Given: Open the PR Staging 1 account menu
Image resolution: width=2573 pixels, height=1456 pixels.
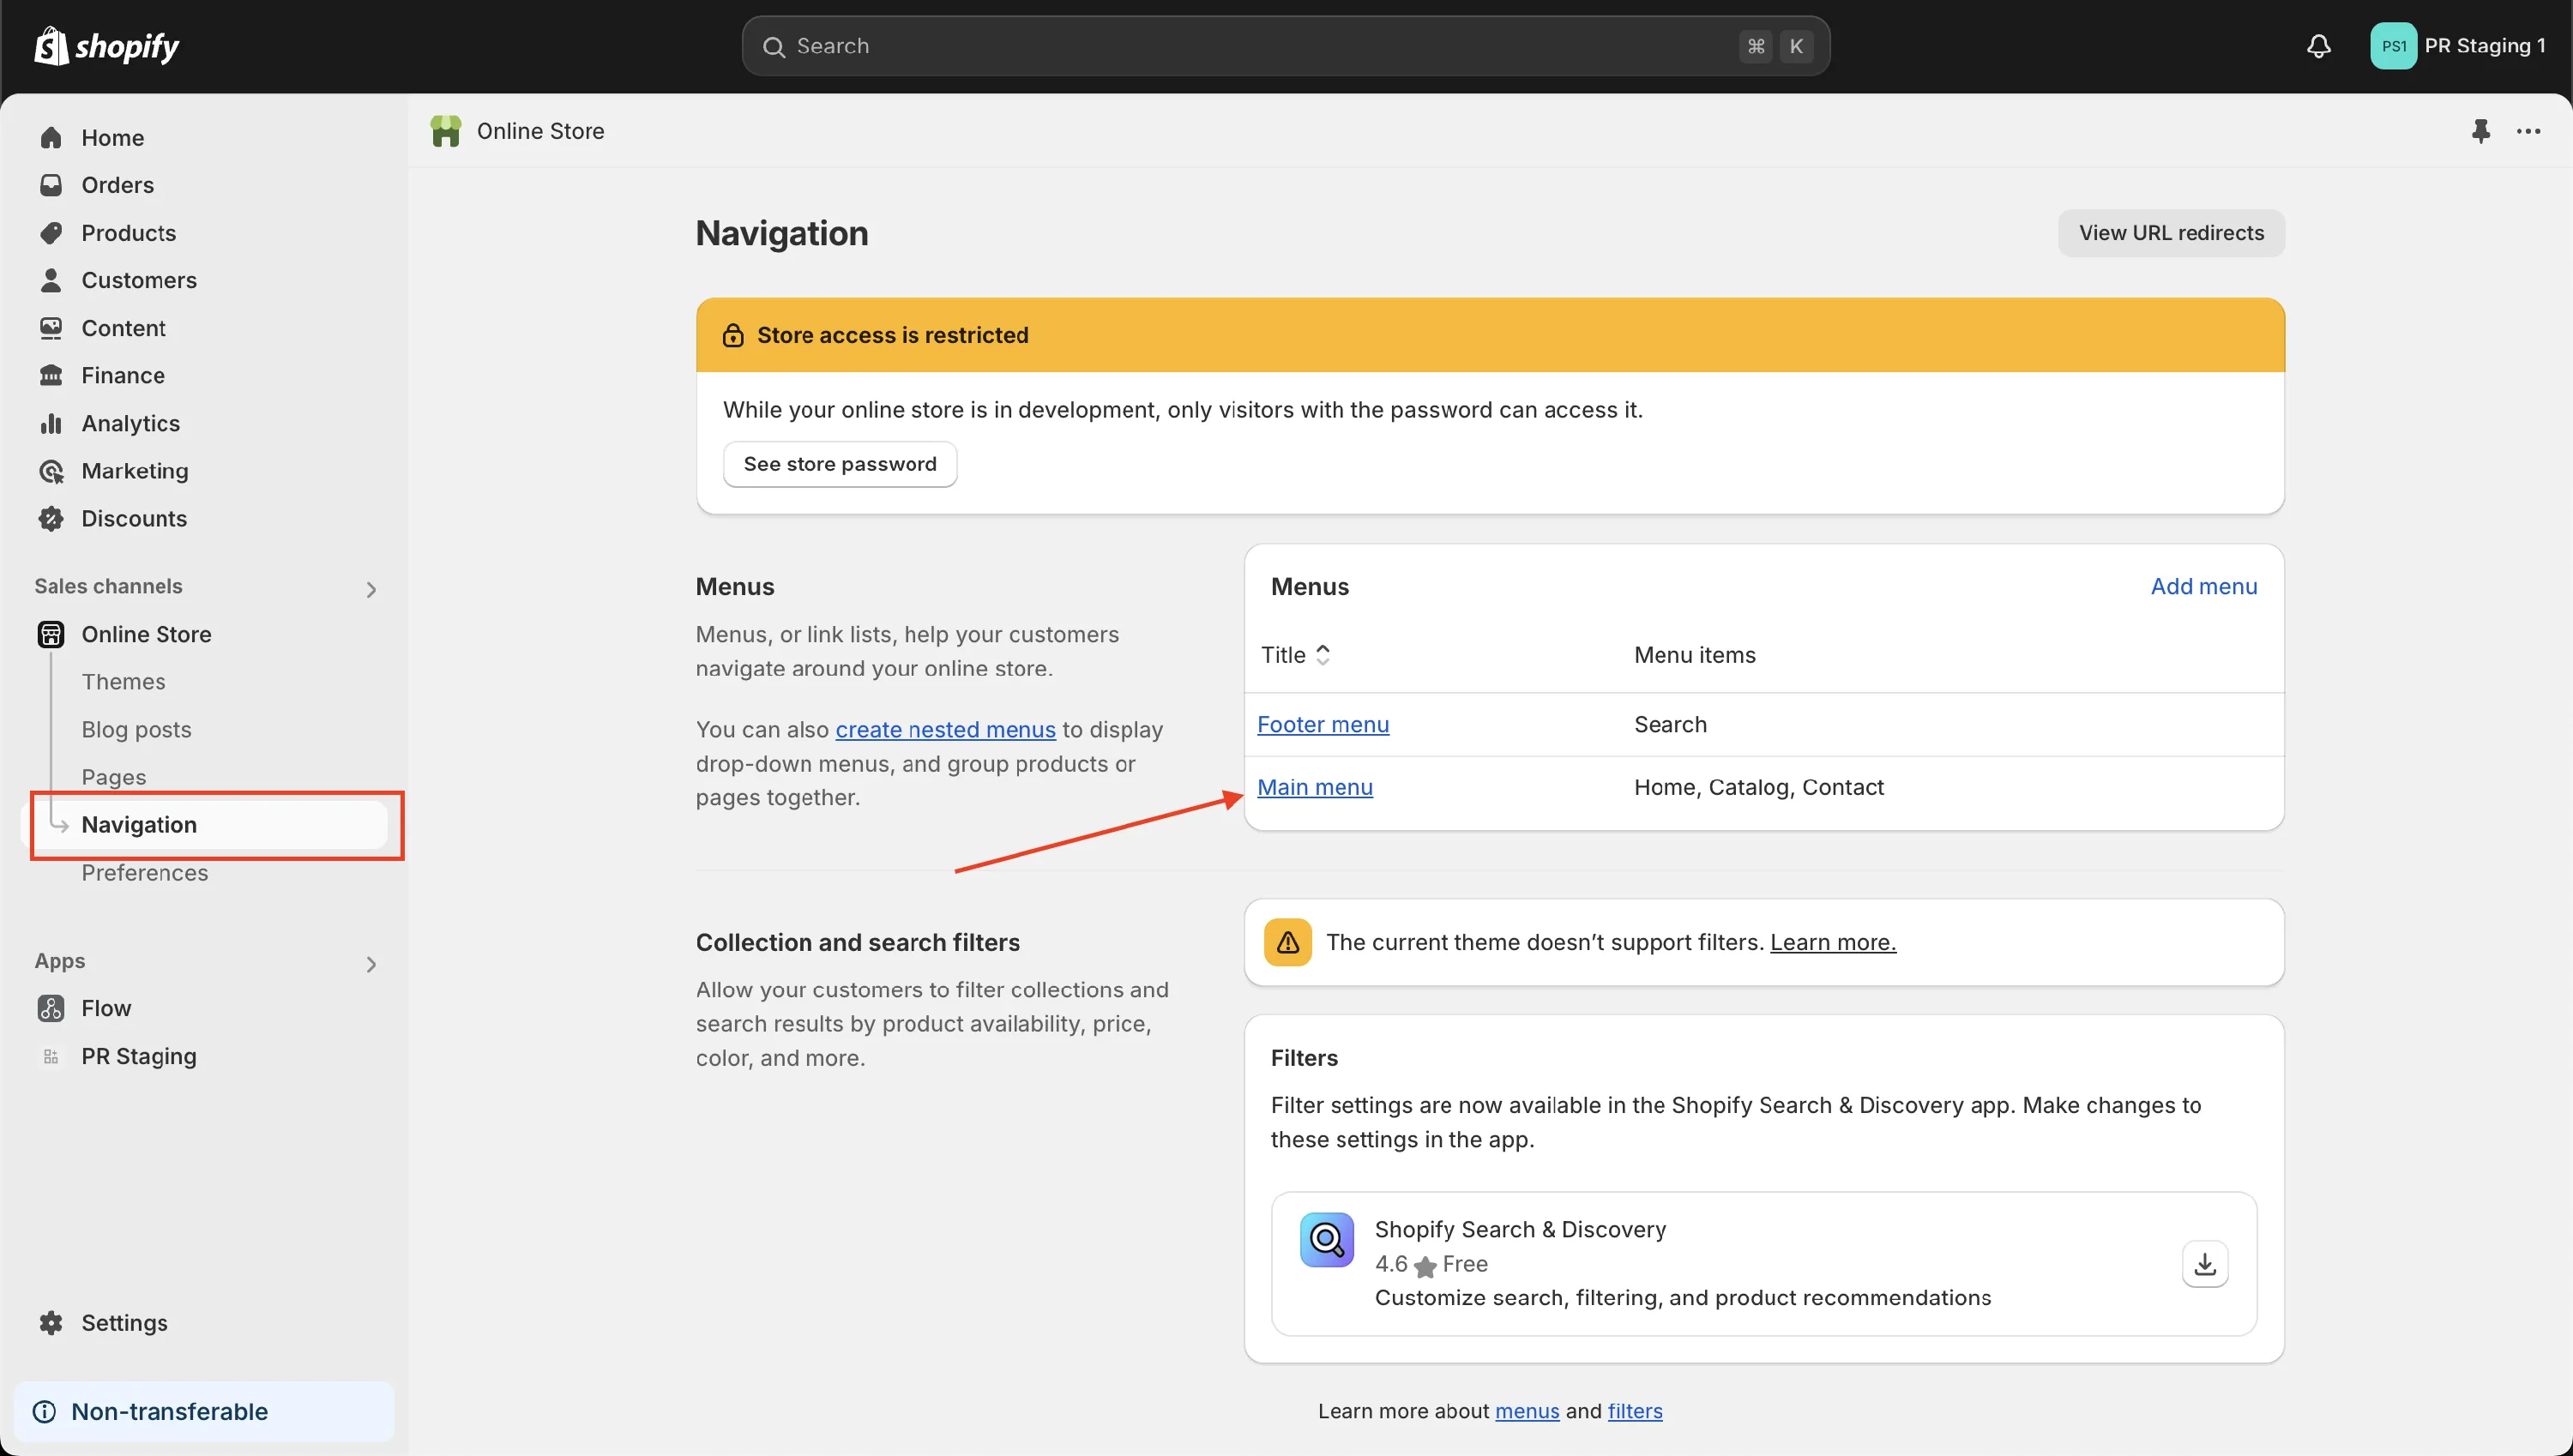Looking at the screenshot, I should pos(2458,46).
